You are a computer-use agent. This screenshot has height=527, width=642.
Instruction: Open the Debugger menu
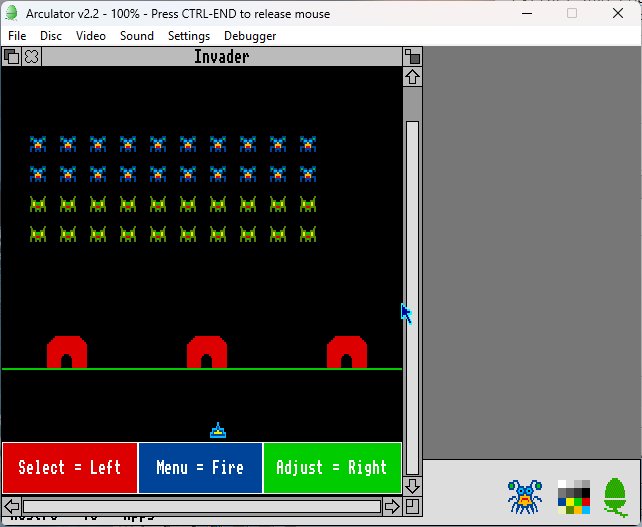click(250, 36)
